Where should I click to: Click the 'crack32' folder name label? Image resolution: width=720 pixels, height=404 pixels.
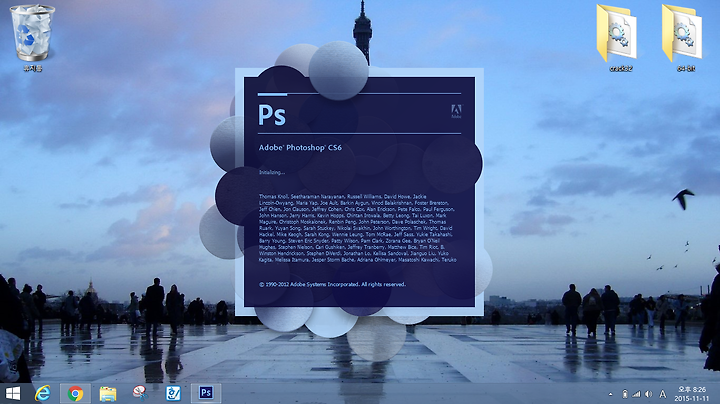tap(621, 68)
